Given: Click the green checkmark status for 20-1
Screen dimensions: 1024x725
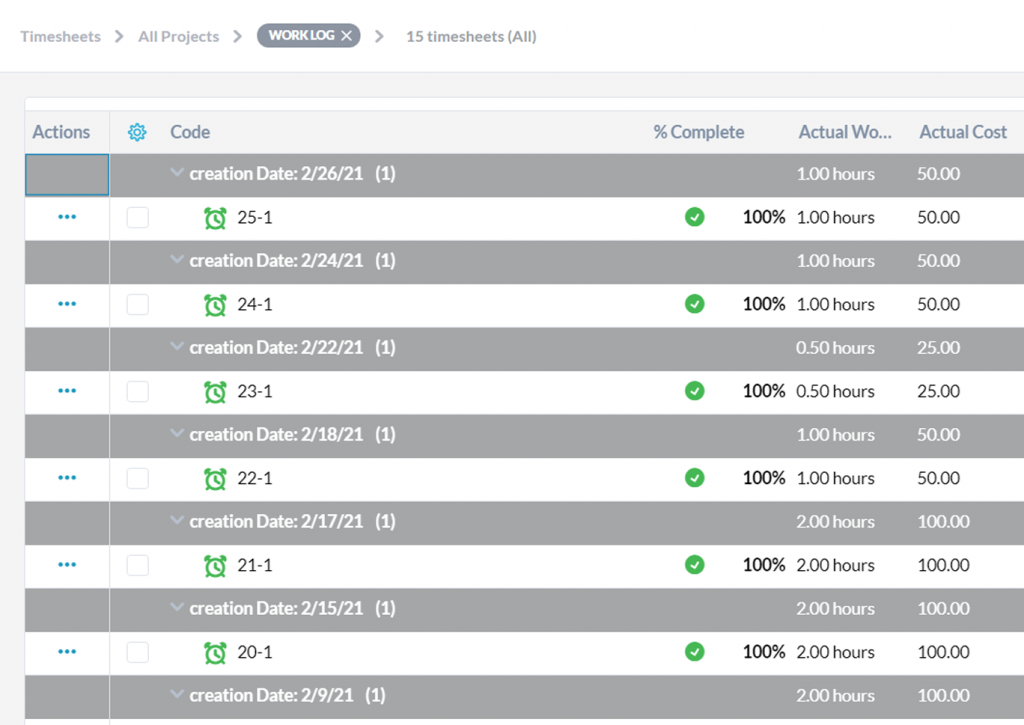Looking at the screenshot, I should click(x=694, y=652).
